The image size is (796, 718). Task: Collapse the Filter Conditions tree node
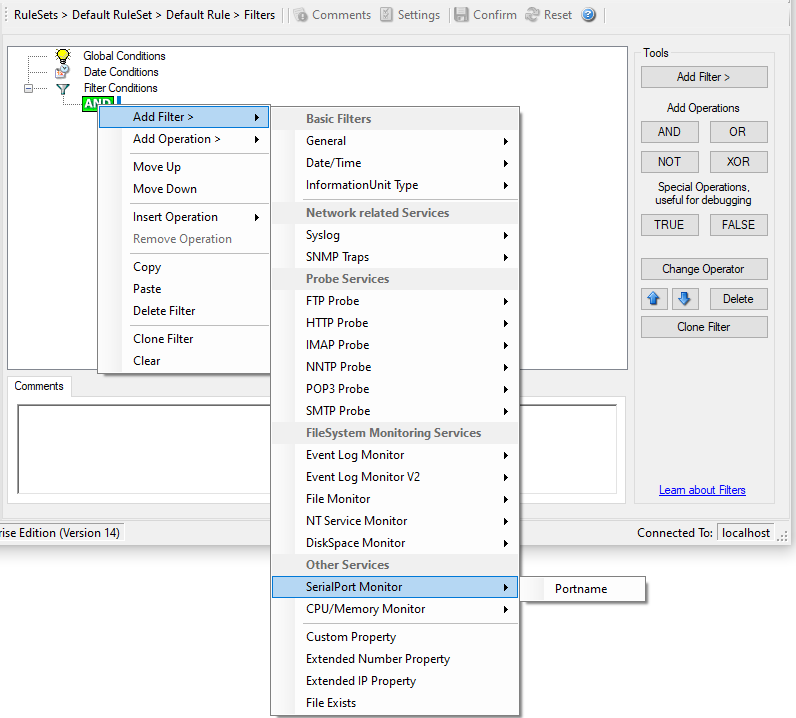pos(28,88)
